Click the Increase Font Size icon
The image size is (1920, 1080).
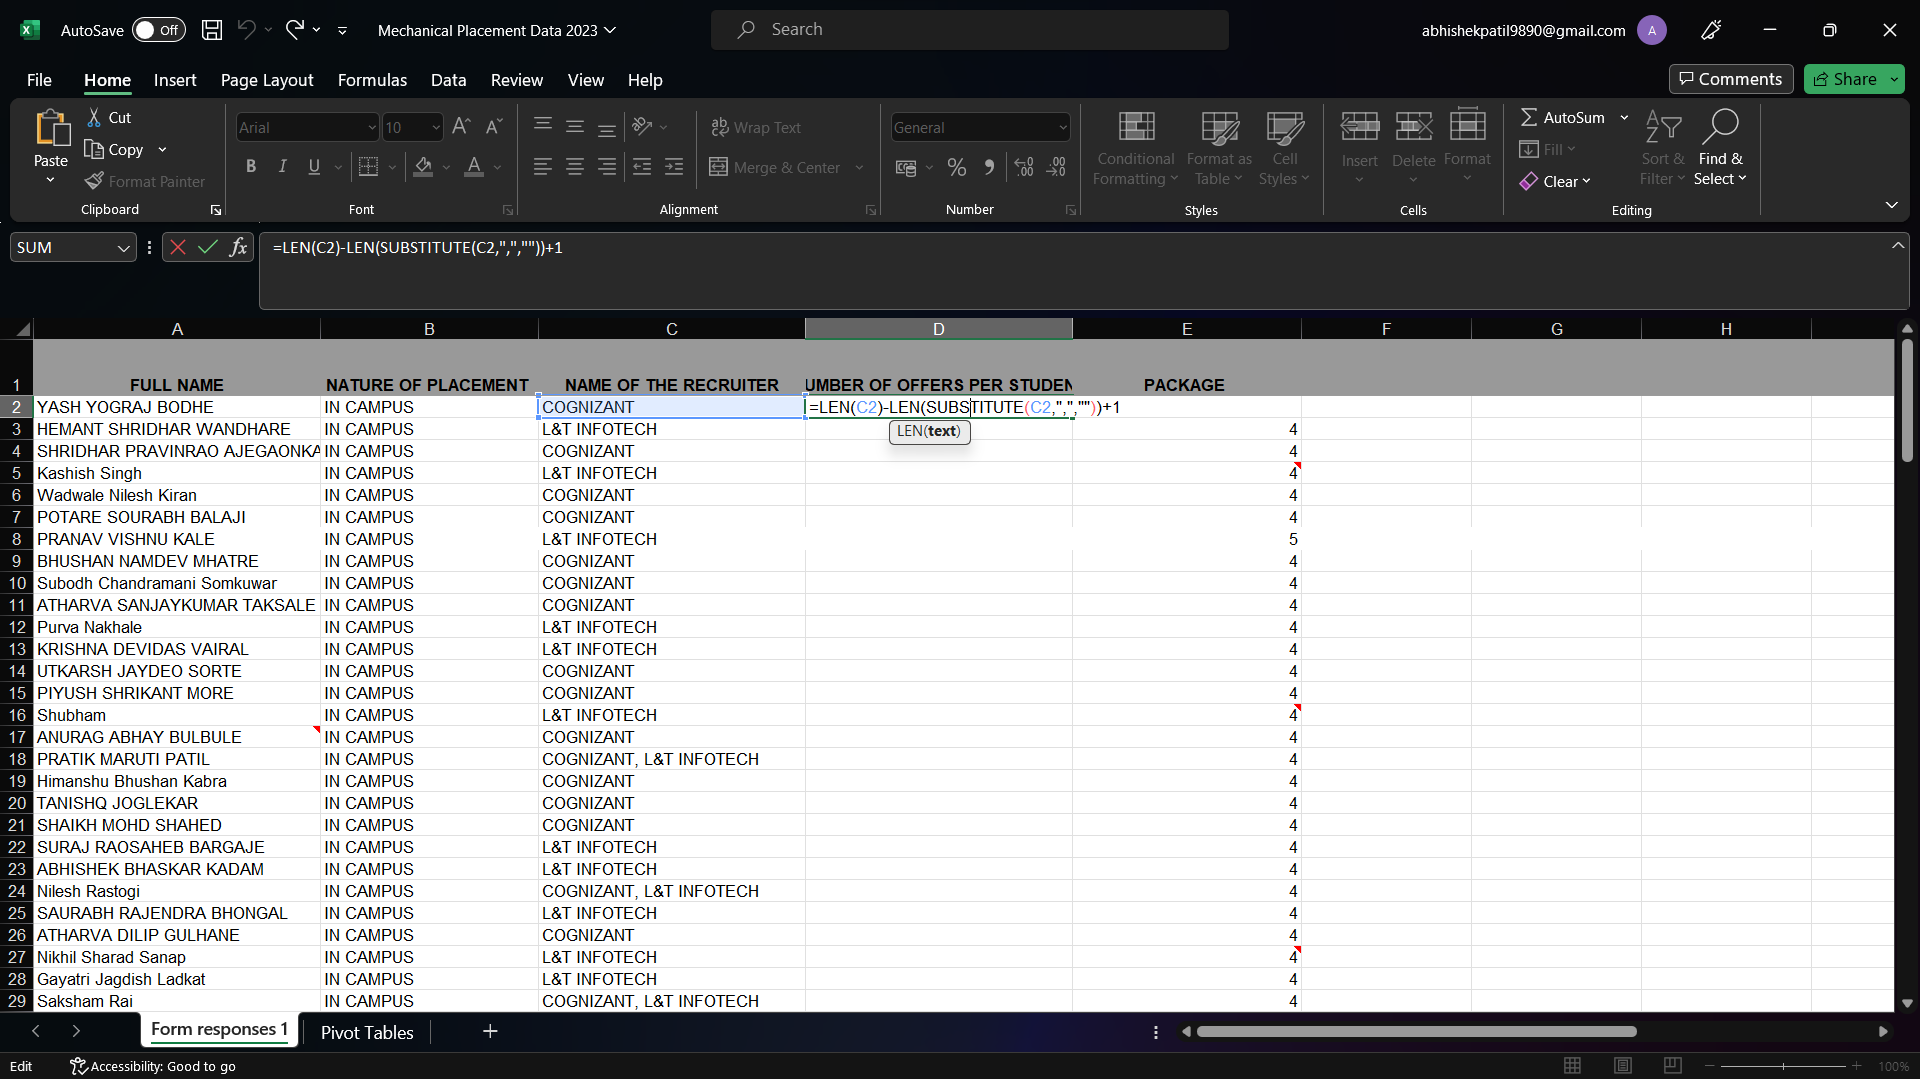pyautogui.click(x=460, y=127)
